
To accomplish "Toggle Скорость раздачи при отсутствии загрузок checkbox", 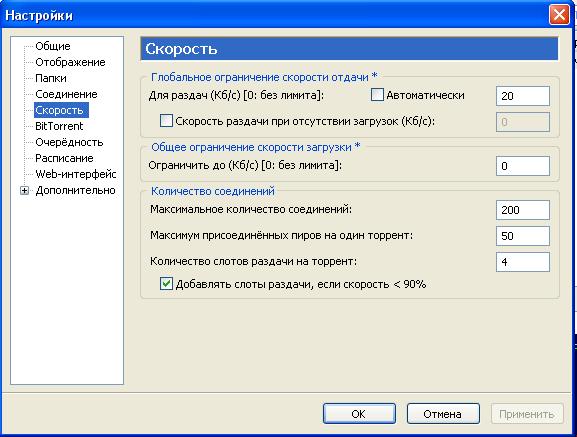I will (166, 121).
